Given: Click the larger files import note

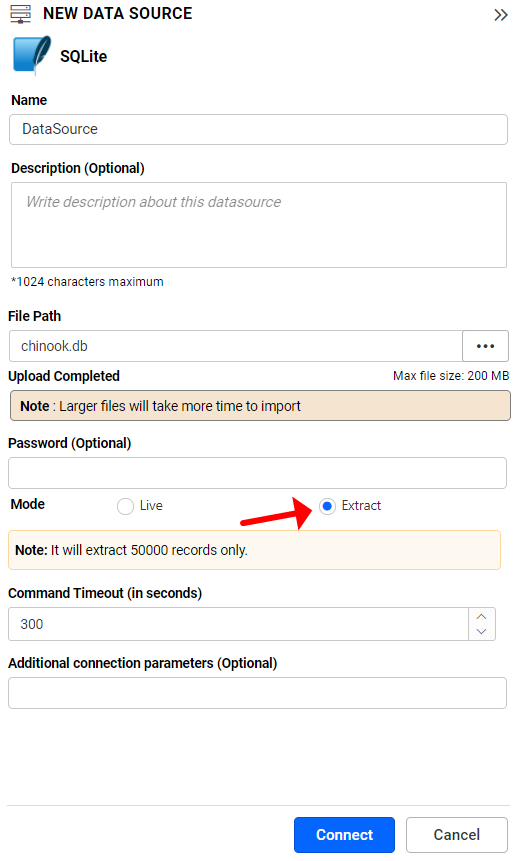Looking at the screenshot, I should point(260,406).
